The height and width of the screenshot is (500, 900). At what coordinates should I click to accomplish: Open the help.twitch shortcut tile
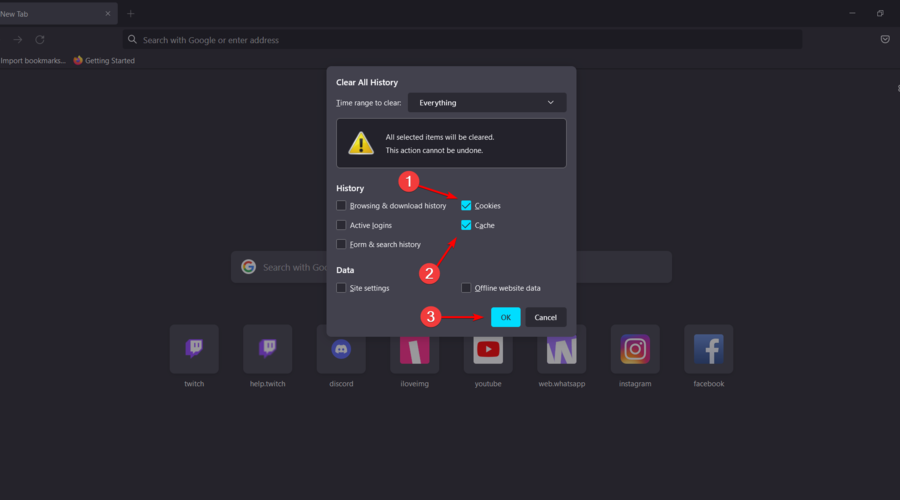pyautogui.click(x=267, y=349)
